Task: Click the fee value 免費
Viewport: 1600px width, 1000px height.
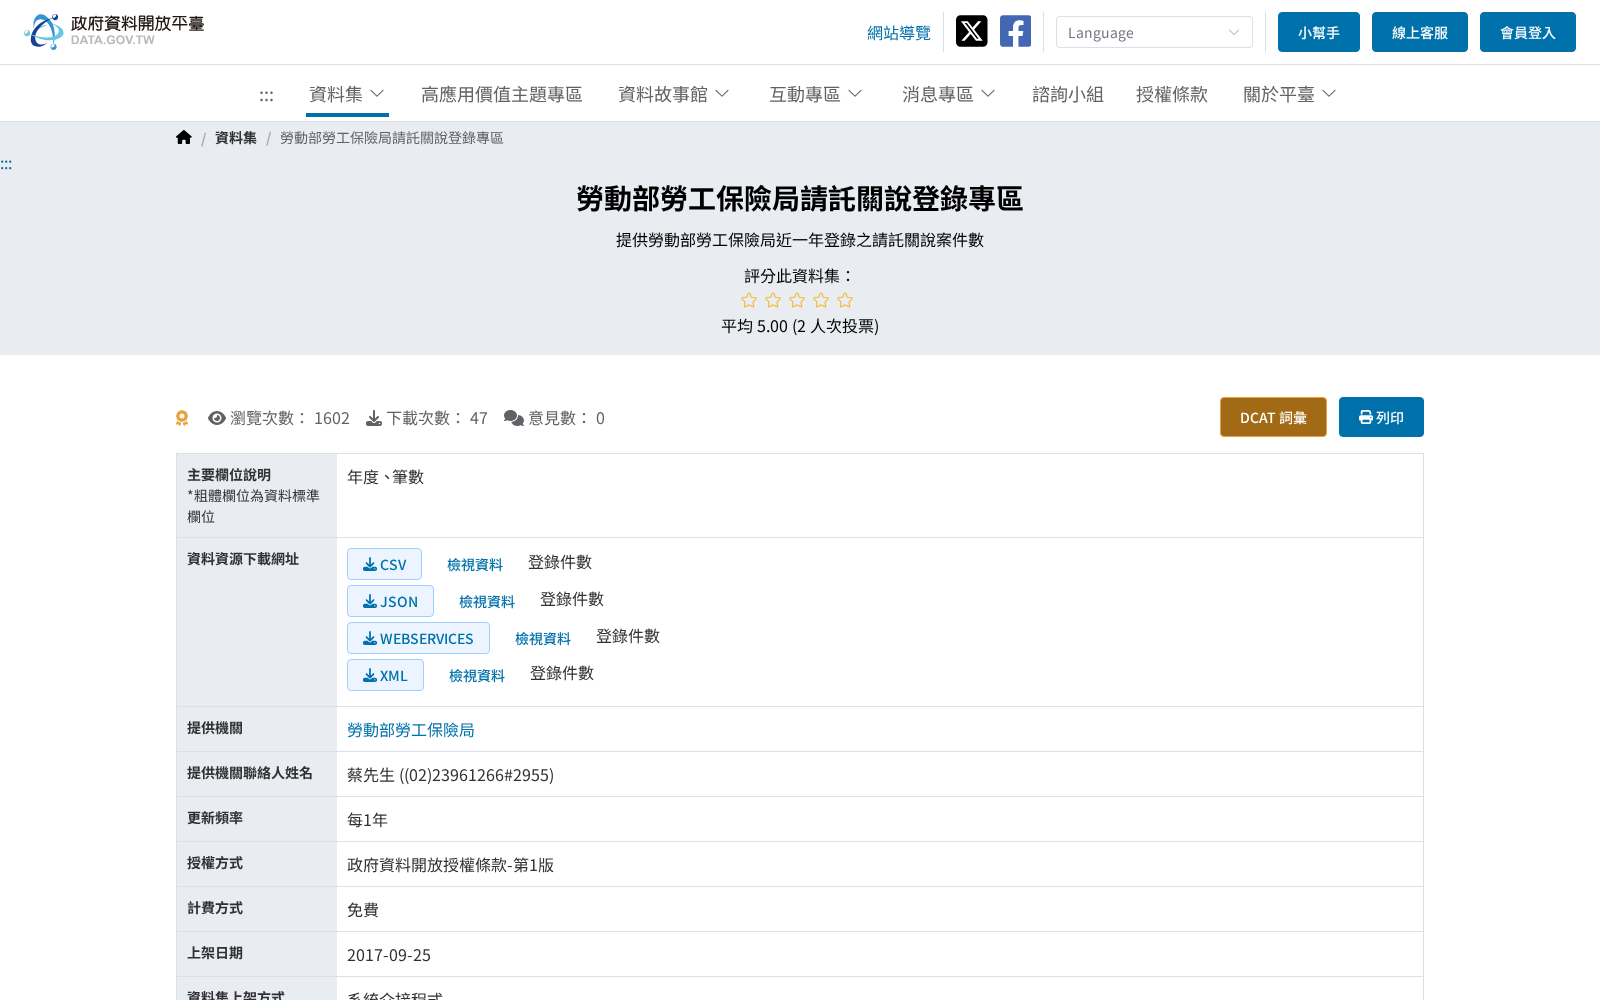Action: click(x=363, y=910)
